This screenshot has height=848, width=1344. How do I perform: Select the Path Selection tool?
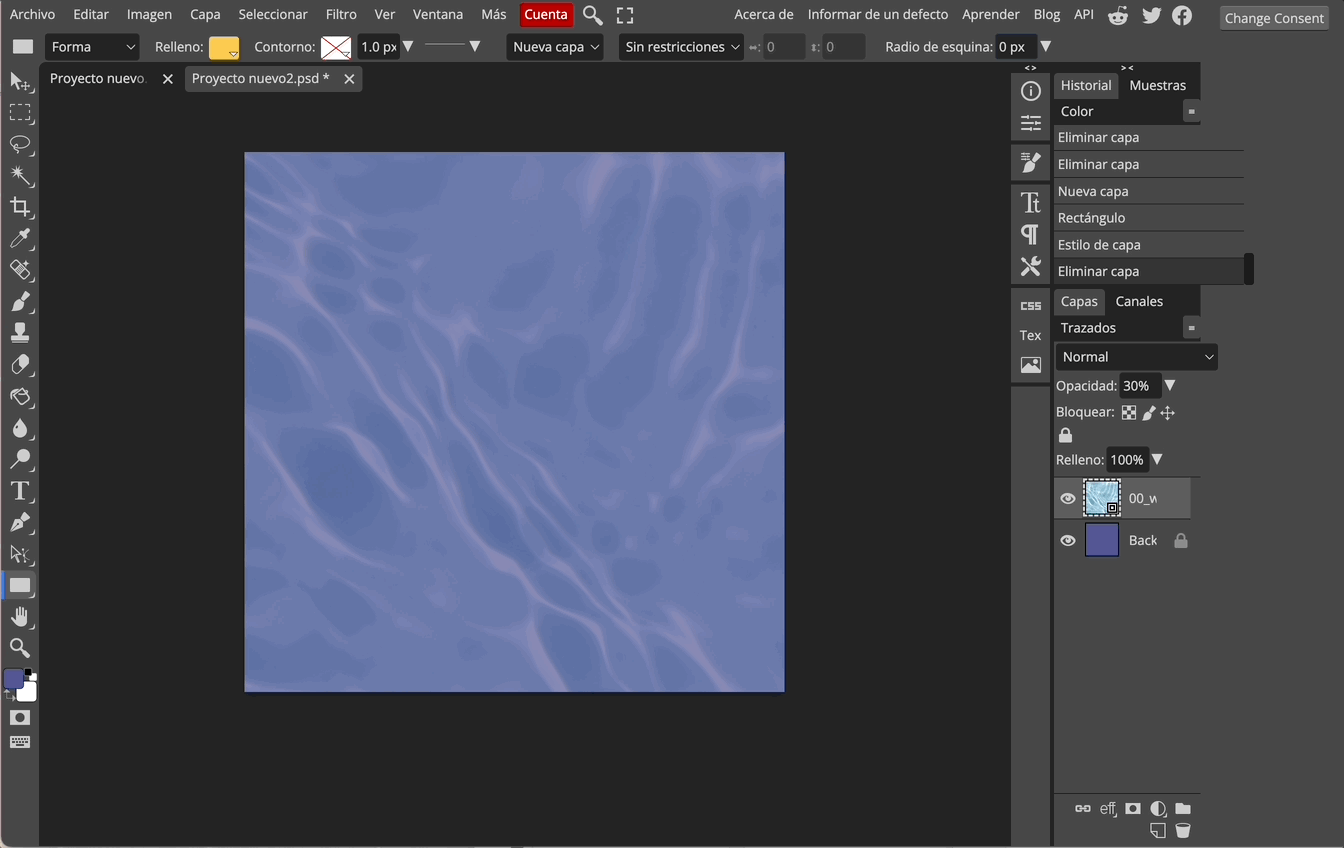click(x=20, y=553)
